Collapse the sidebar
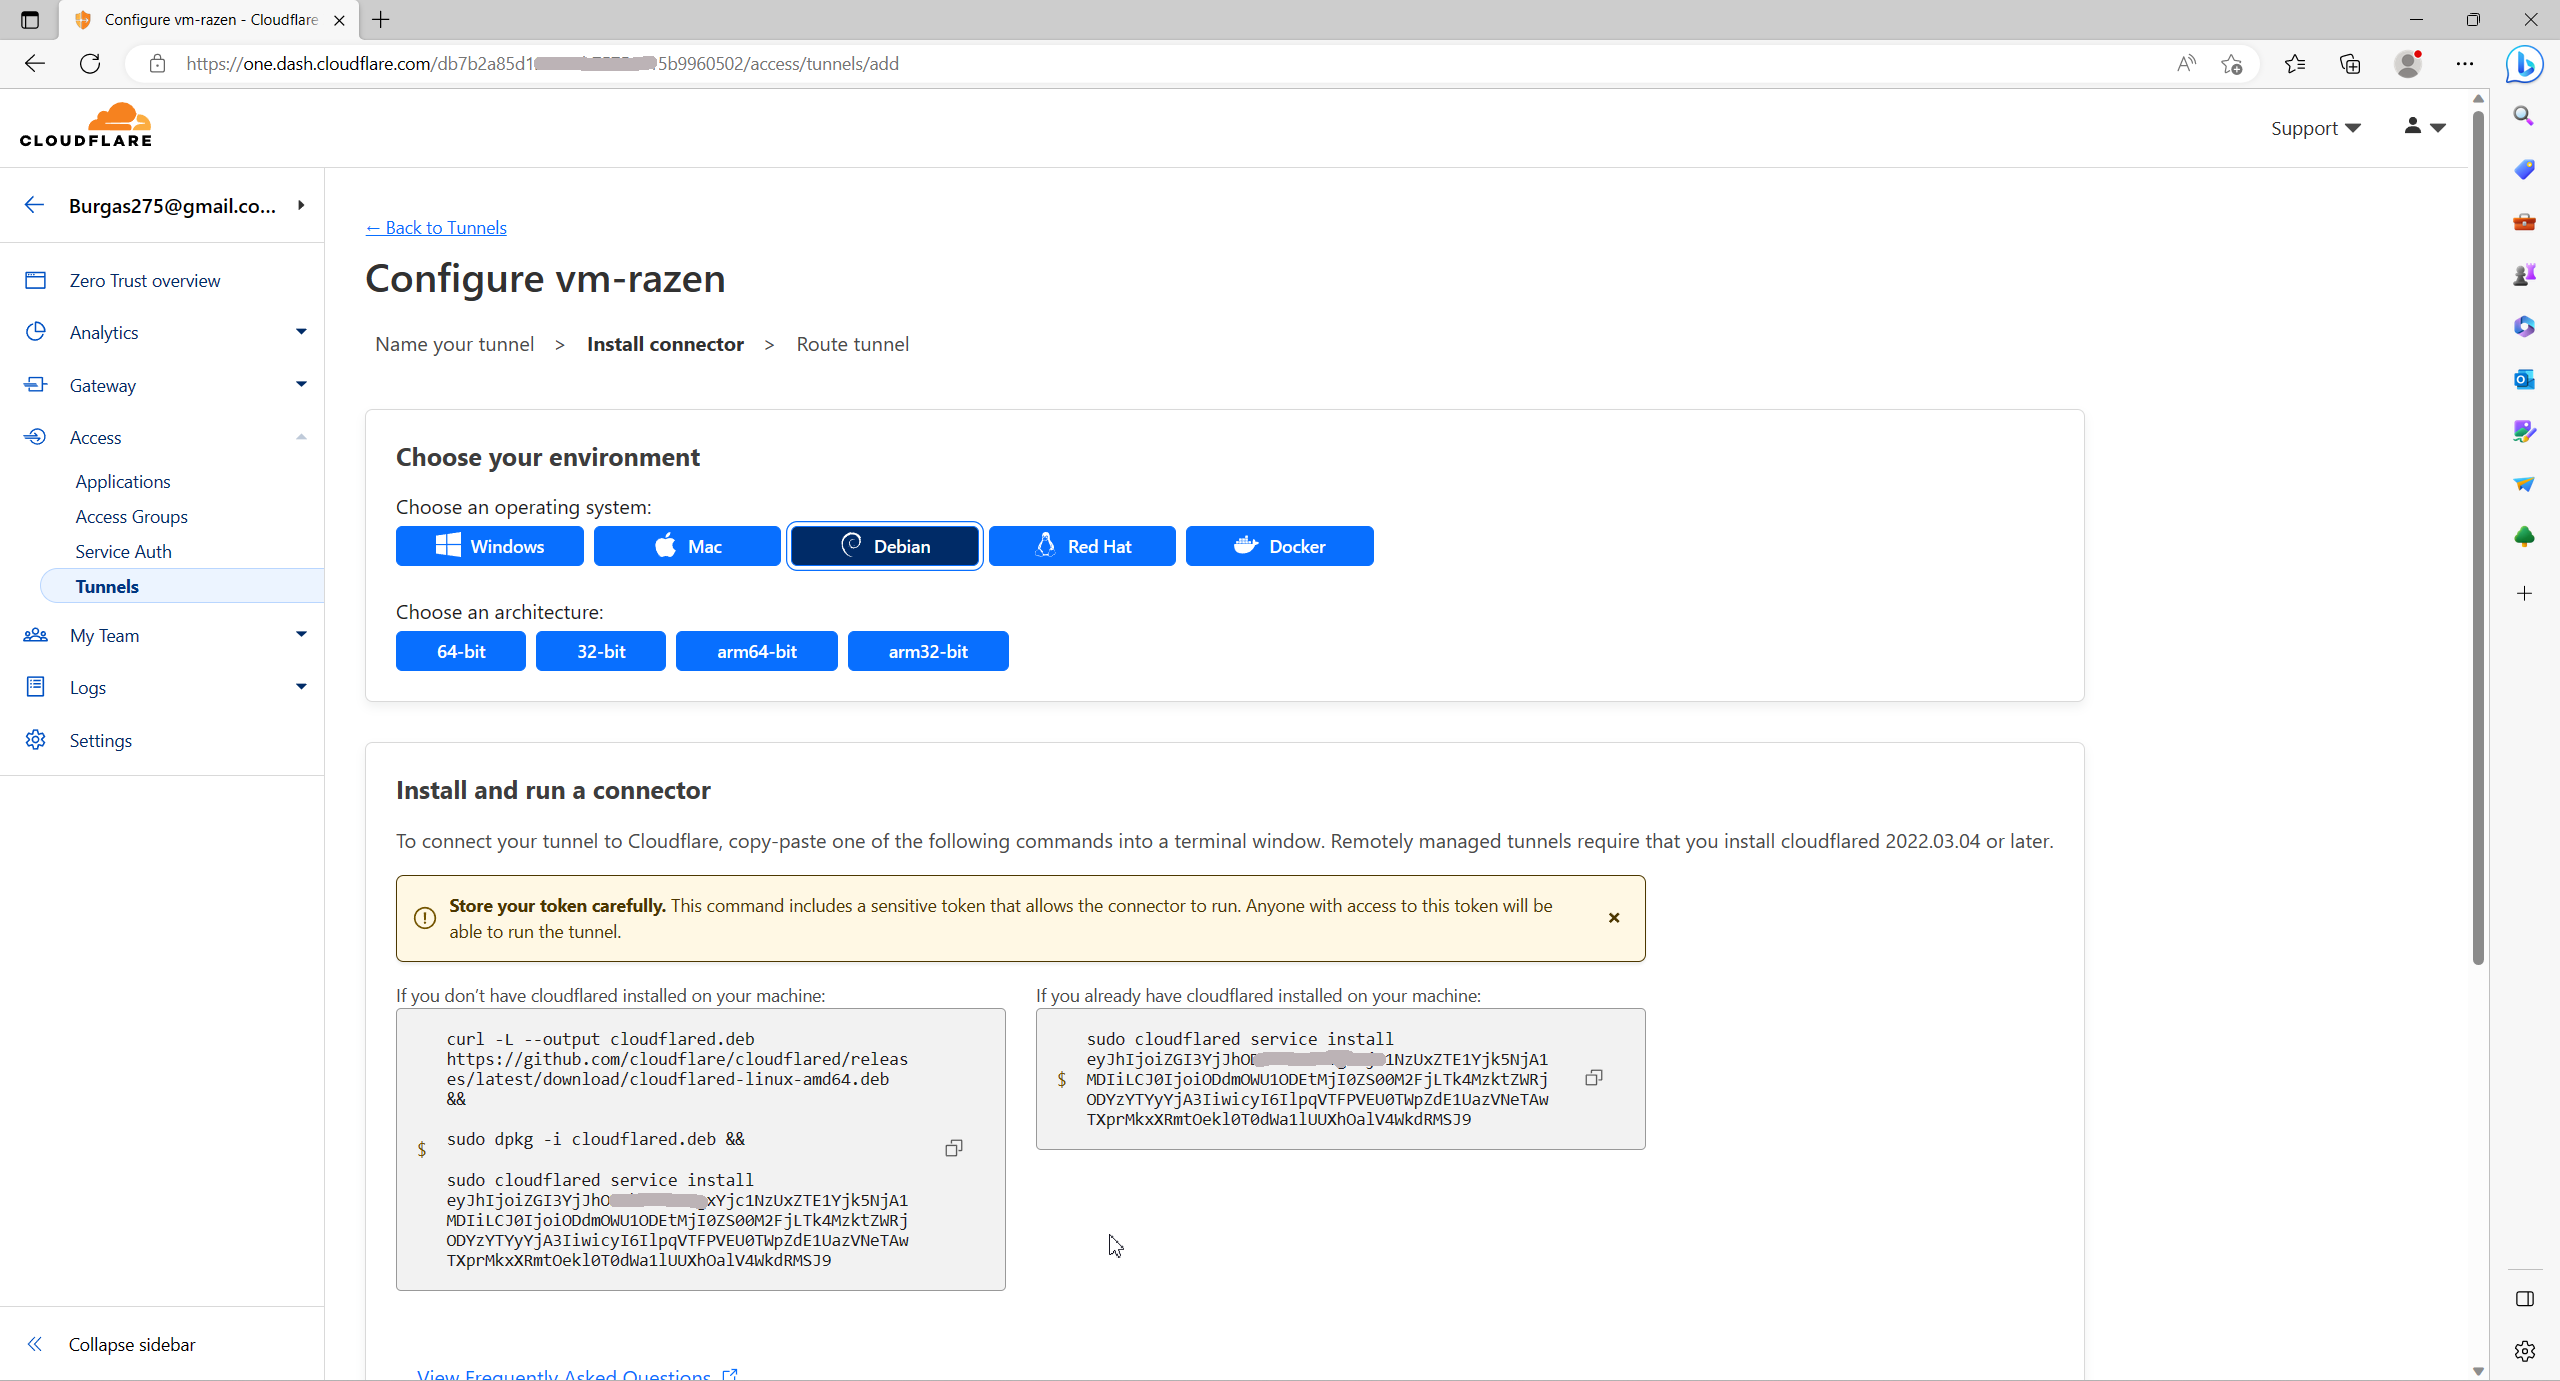The image size is (2560, 1381). (x=131, y=1344)
